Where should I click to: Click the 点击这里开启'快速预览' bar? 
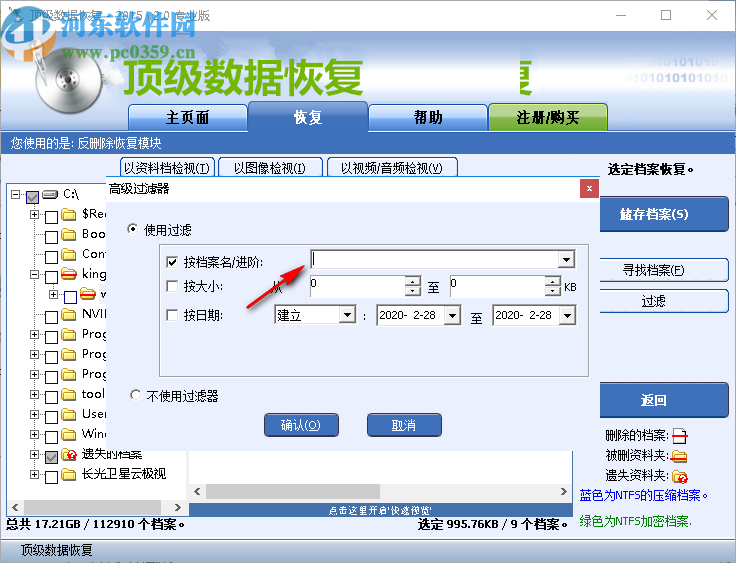tap(381, 510)
